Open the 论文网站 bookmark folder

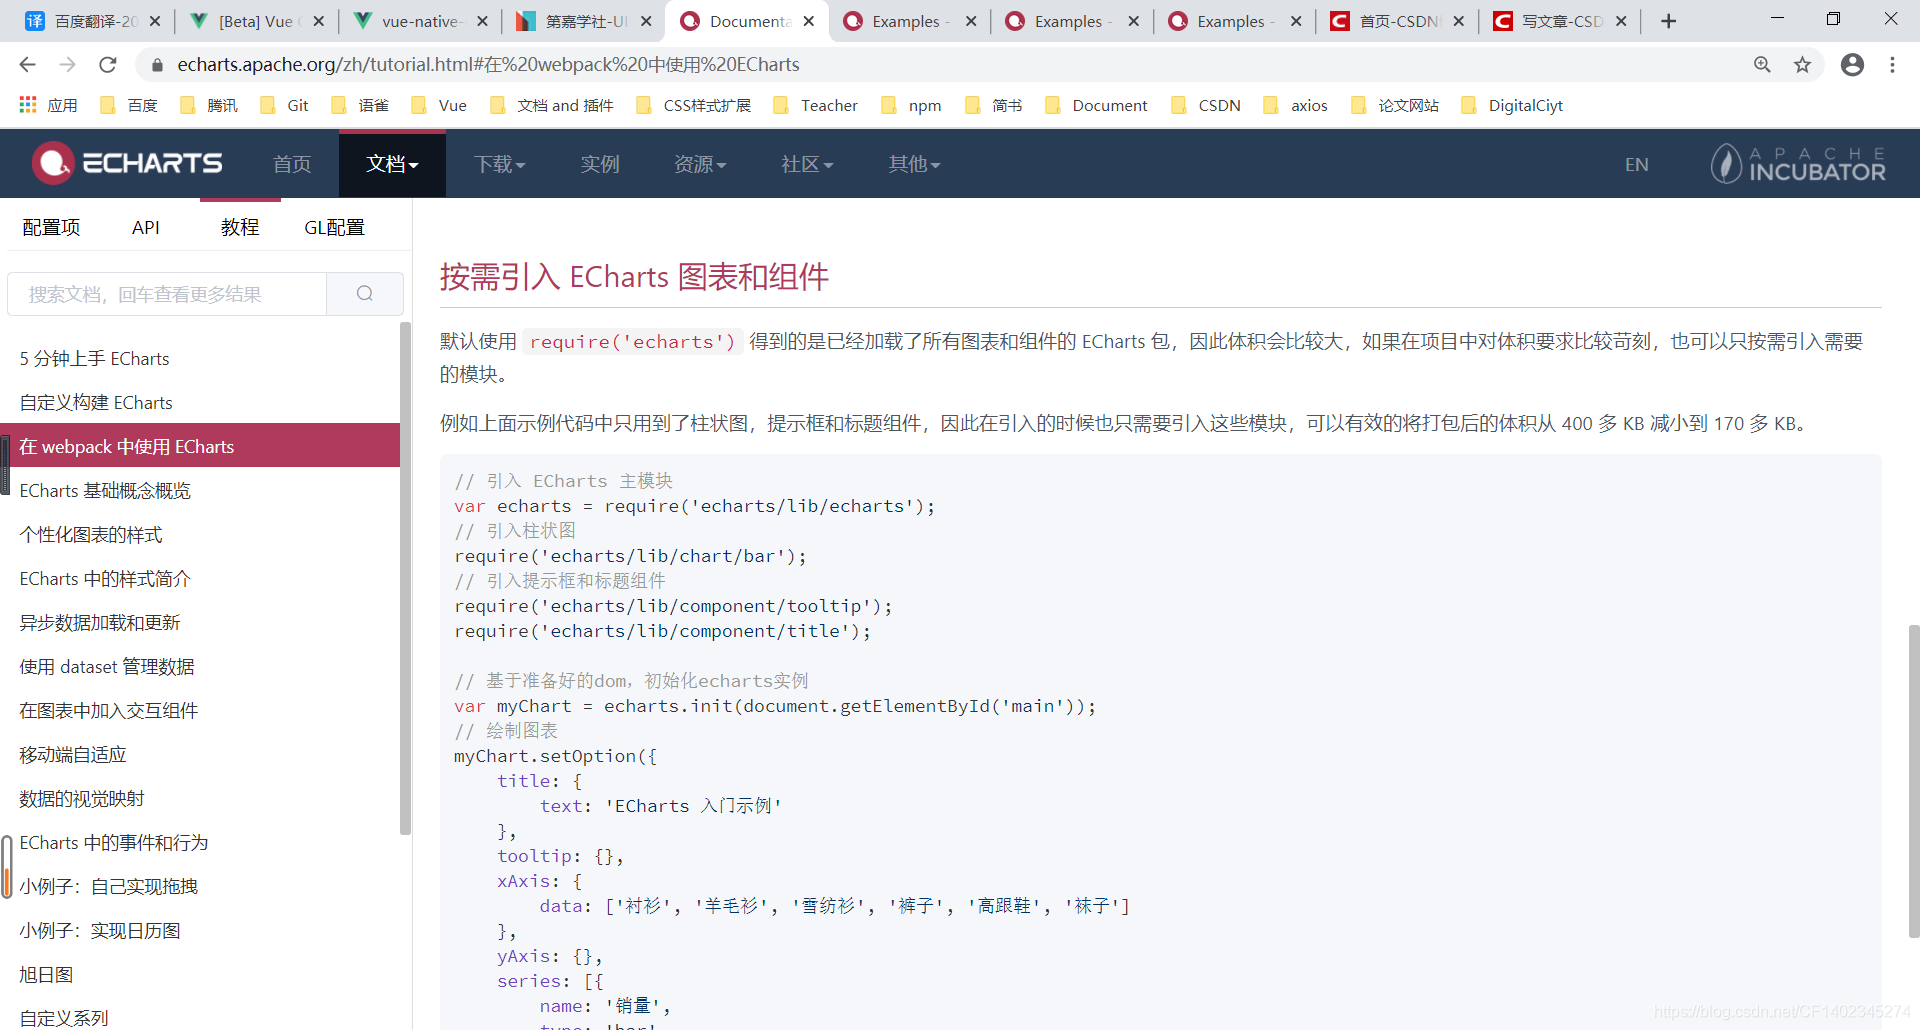click(1395, 105)
